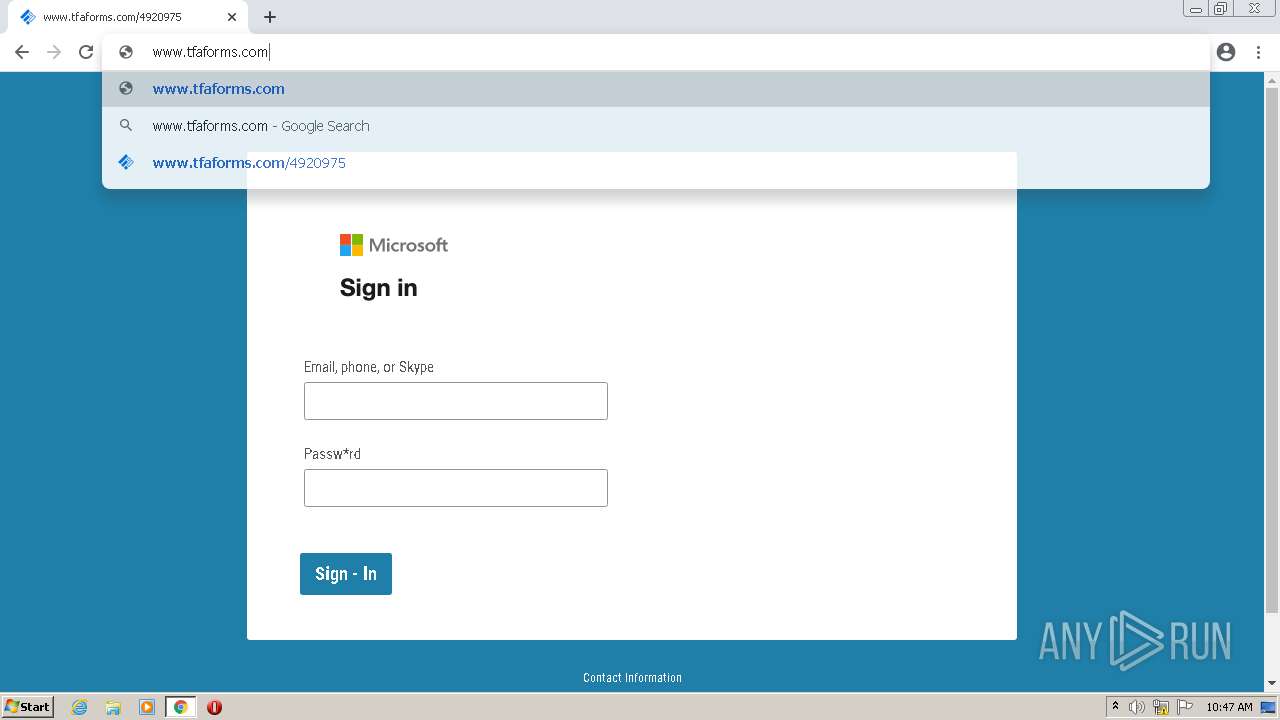Focus the Passw*rd input field
1280x720 pixels.
pos(456,488)
